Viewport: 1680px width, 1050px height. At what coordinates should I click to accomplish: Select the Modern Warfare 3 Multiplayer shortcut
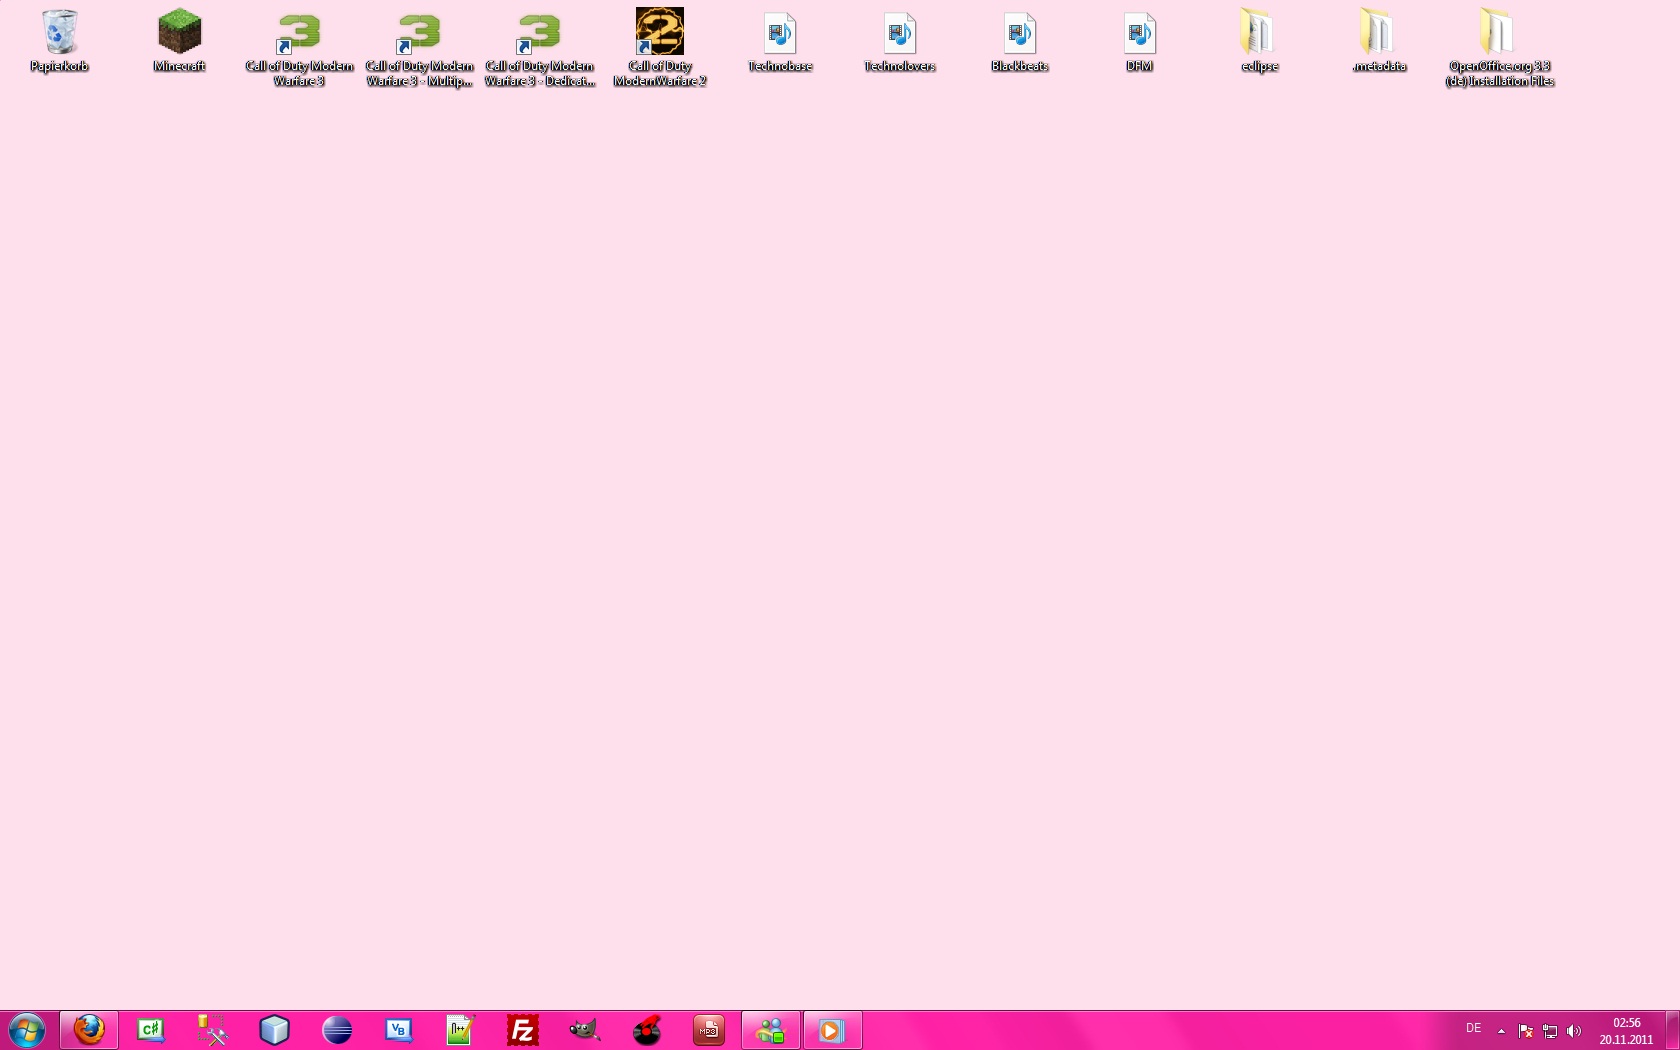coord(420,34)
